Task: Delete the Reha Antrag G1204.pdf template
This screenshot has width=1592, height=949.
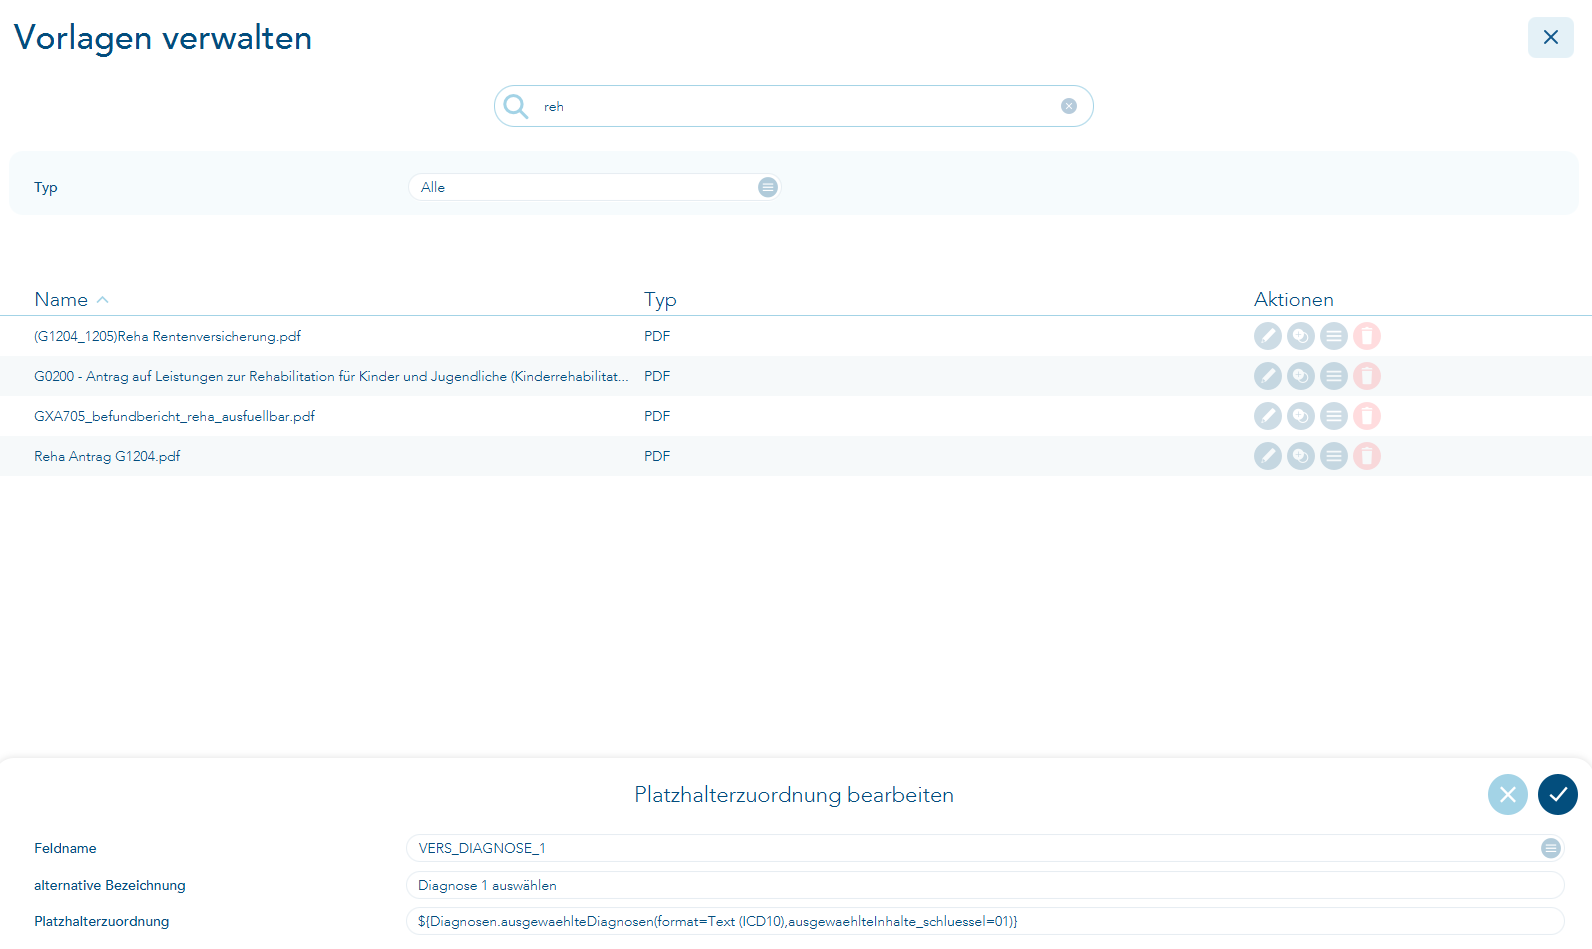Action: 1366,456
